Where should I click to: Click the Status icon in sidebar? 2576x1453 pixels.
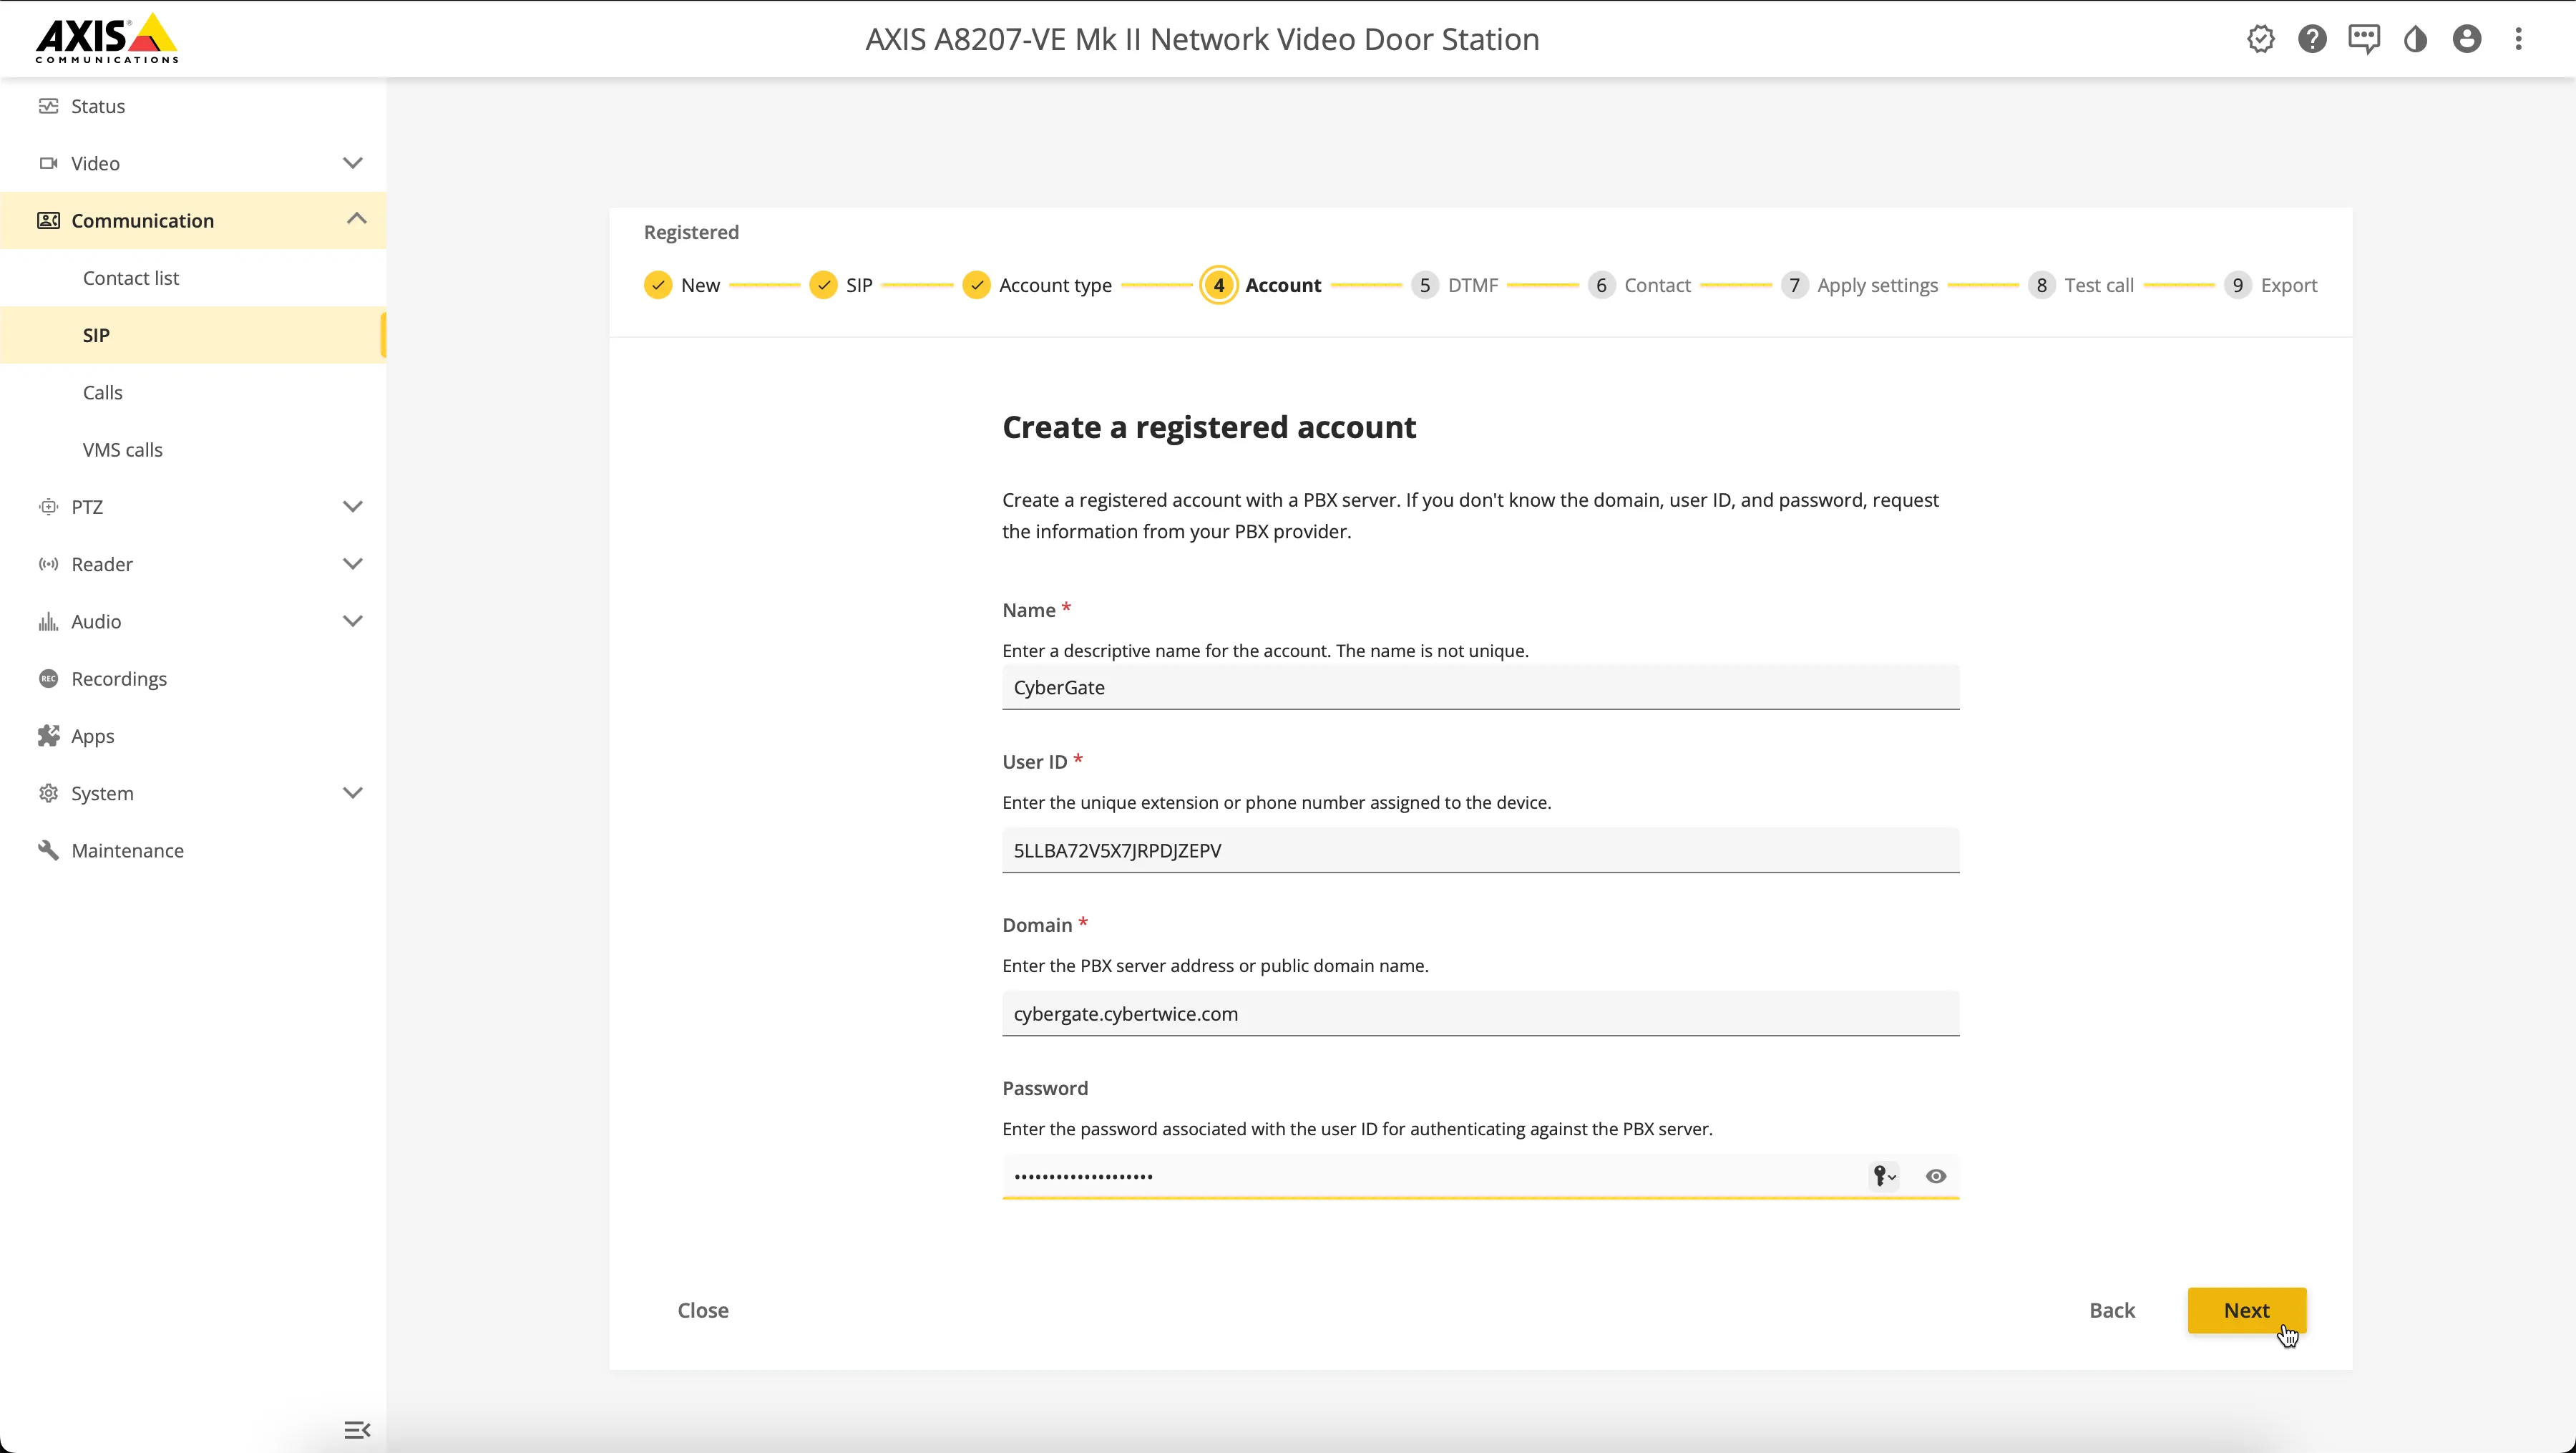[x=48, y=106]
